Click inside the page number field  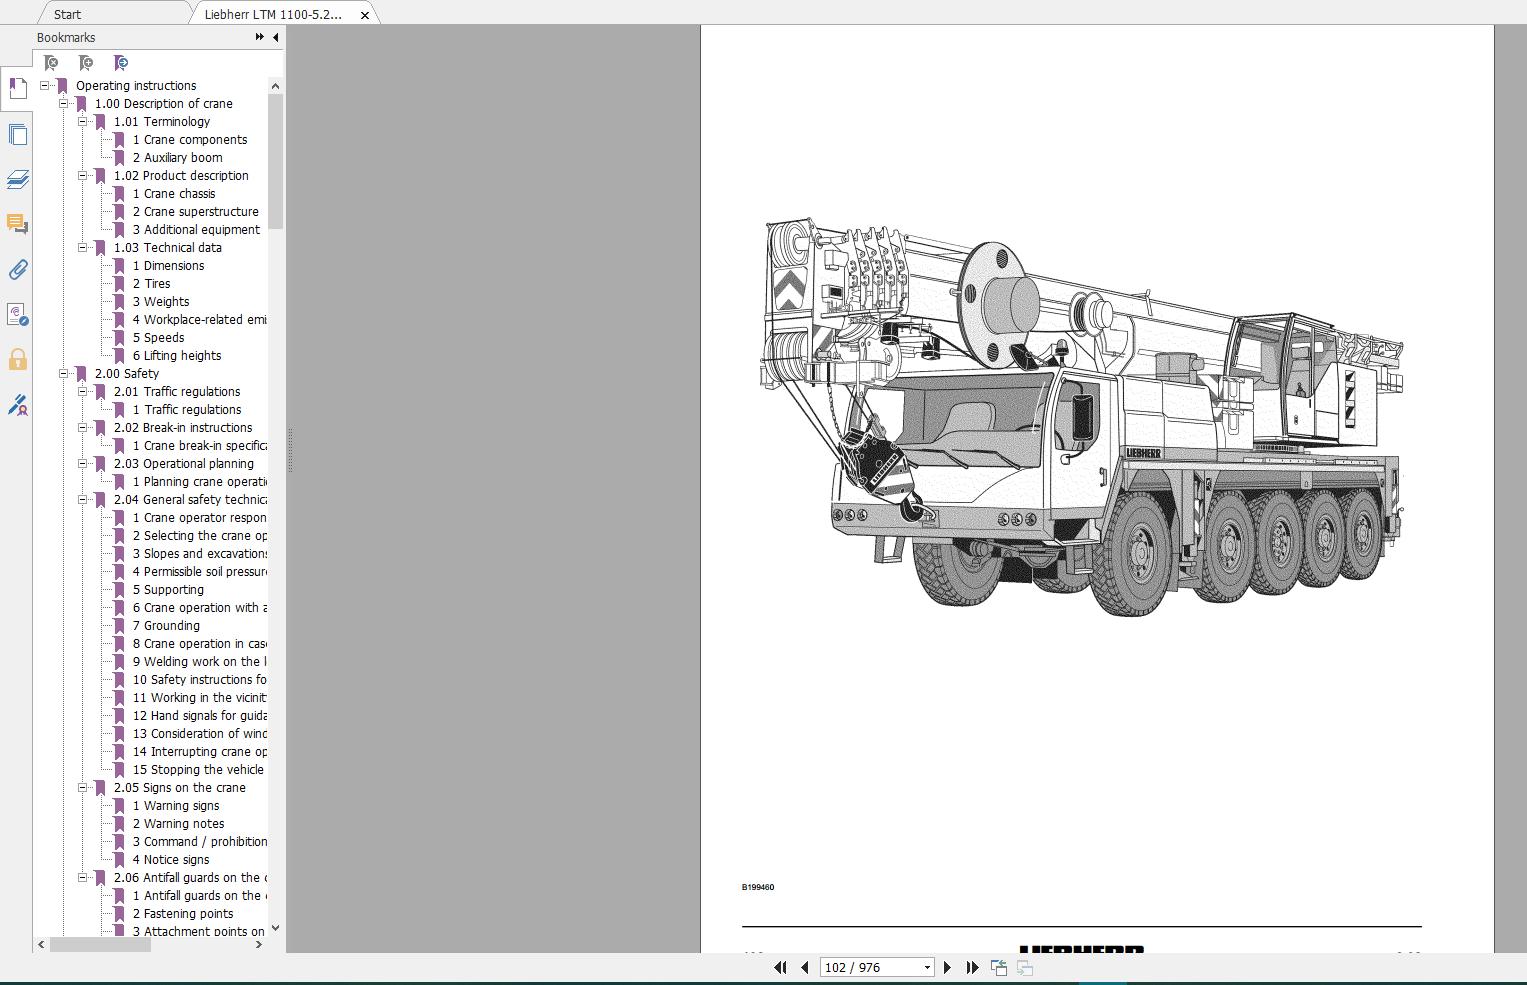(x=860, y=967)
